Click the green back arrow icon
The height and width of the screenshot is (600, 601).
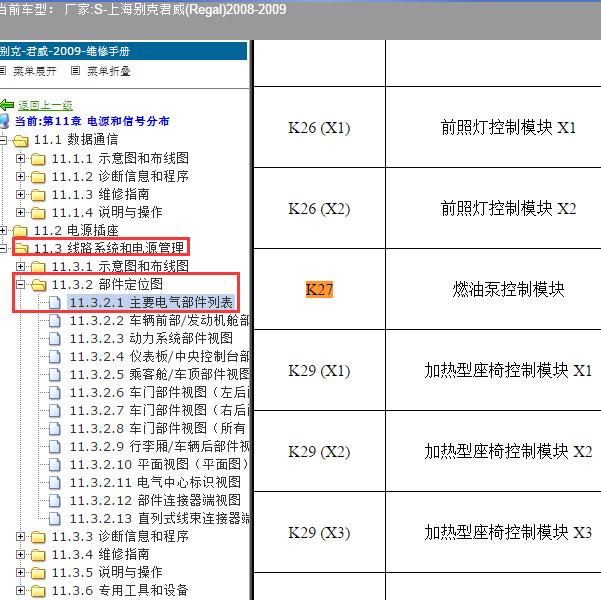coord(7,105)
